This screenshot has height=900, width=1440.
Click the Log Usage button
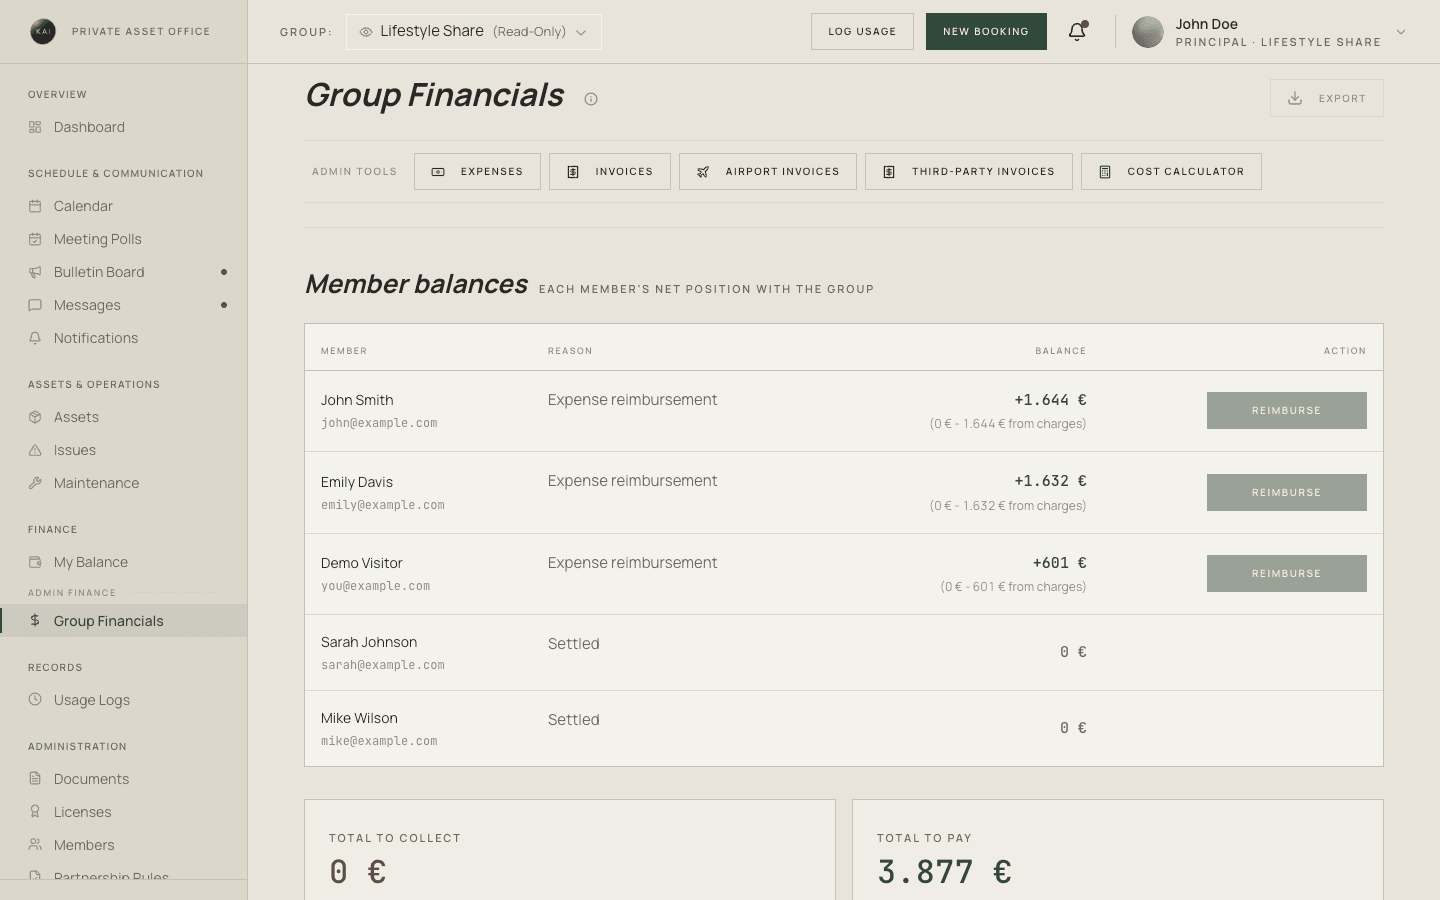point(862,32)
